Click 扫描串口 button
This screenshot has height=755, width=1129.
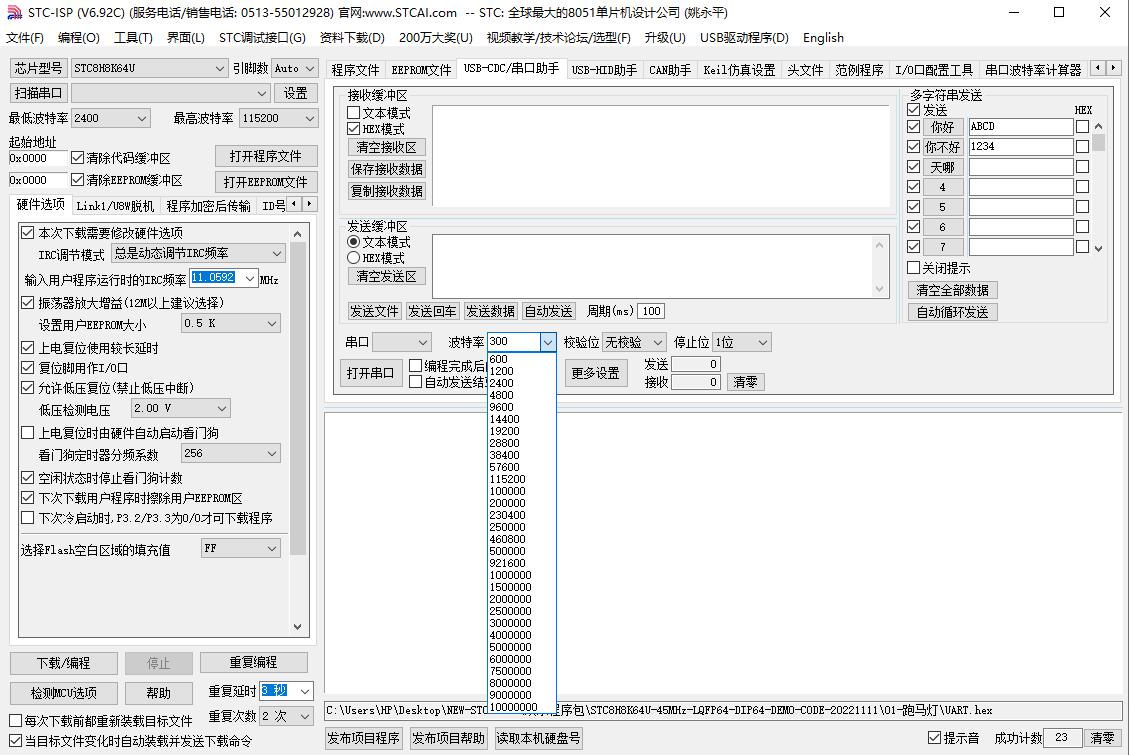[38, 93]
